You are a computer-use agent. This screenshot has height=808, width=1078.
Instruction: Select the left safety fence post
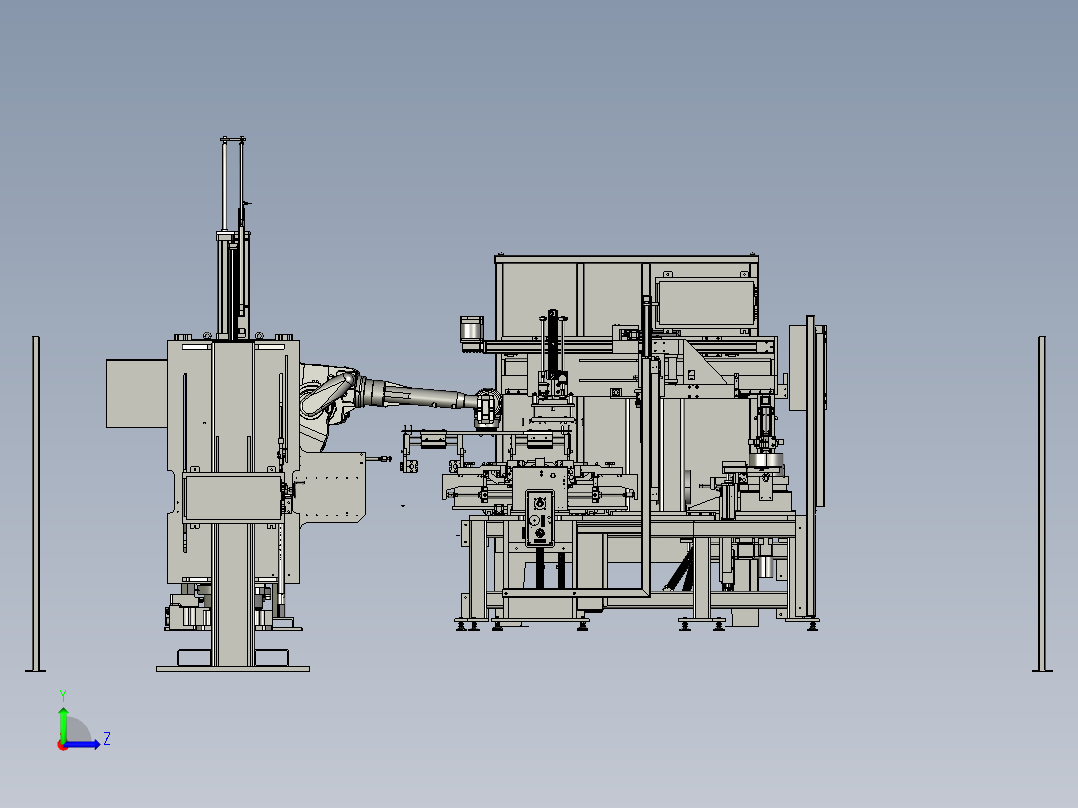pyautogui.click(x=36, y=503)
